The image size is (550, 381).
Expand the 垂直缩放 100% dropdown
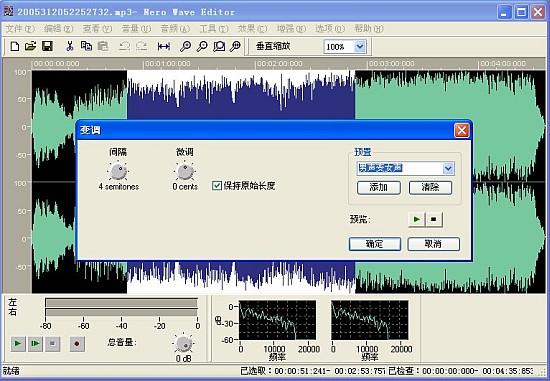[360, 46]
